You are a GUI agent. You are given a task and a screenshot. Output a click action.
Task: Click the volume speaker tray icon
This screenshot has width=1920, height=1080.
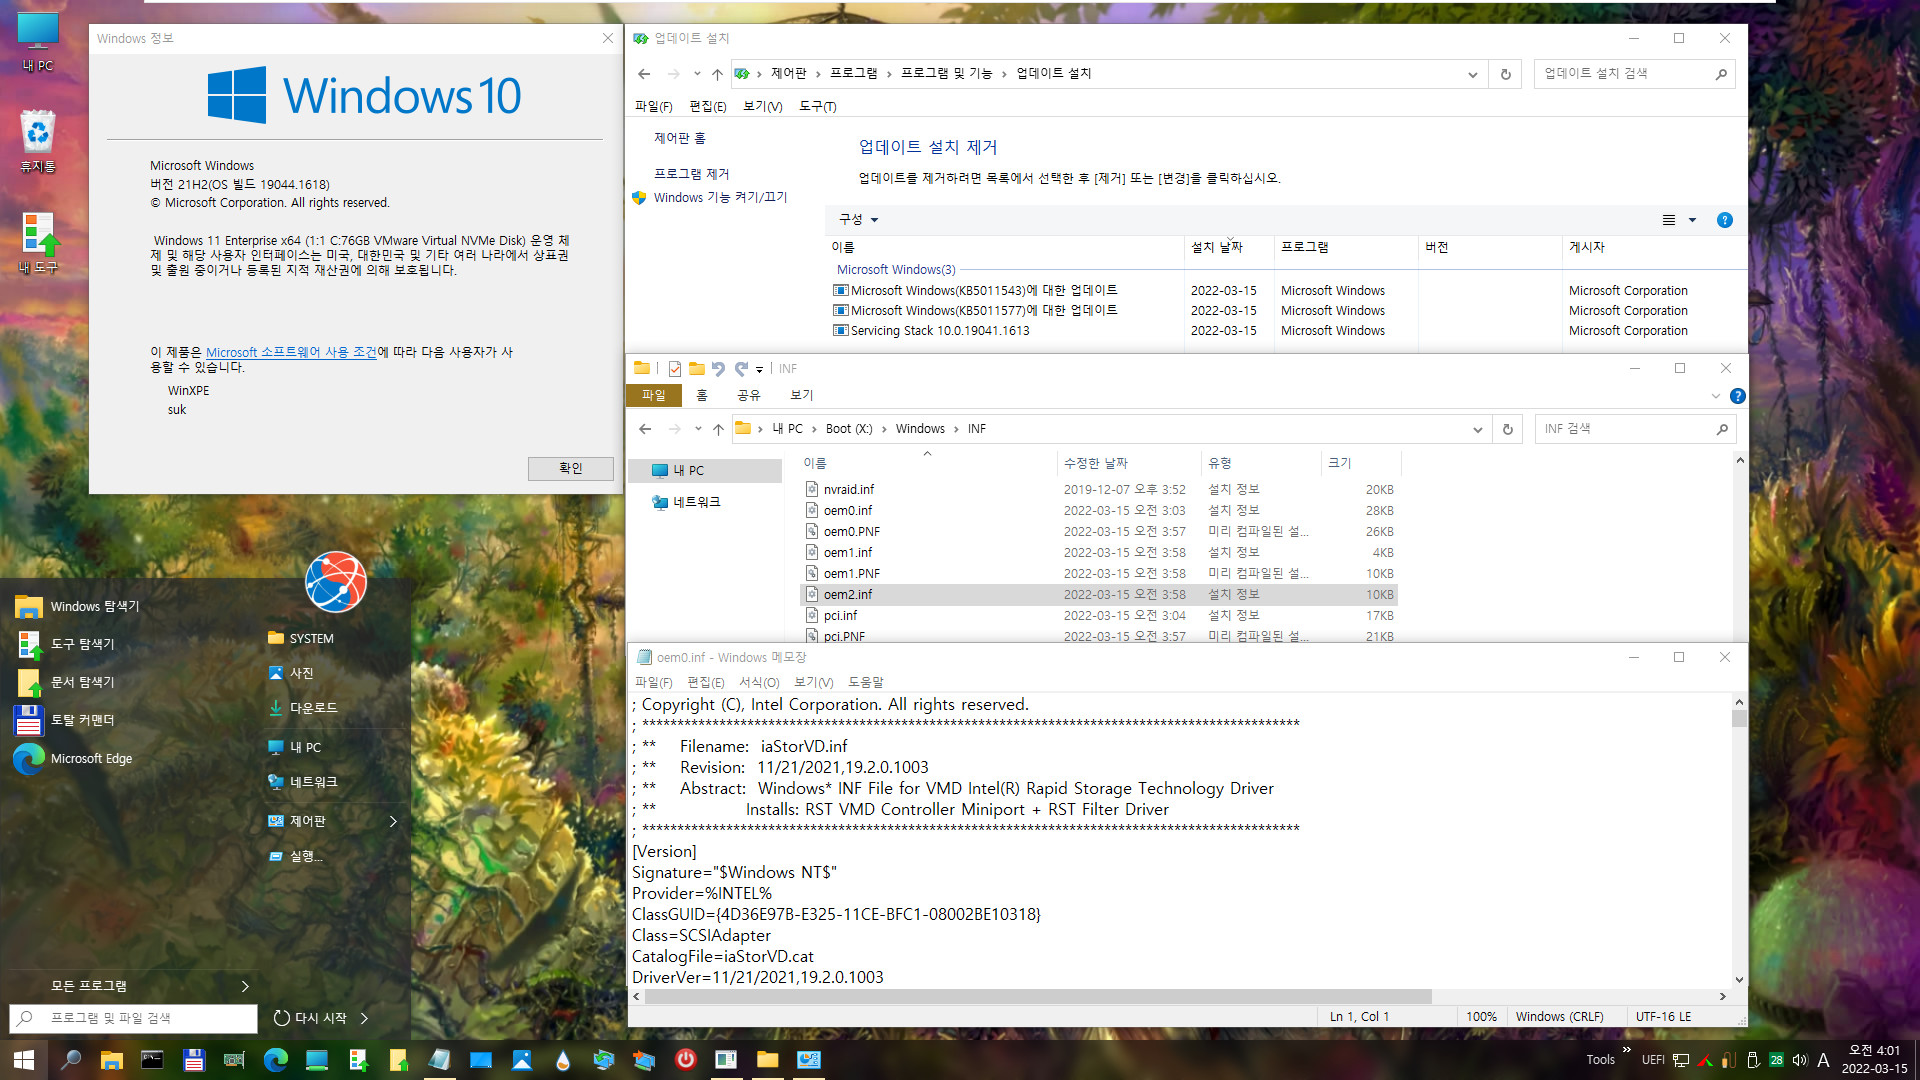coord(1800,1060)
